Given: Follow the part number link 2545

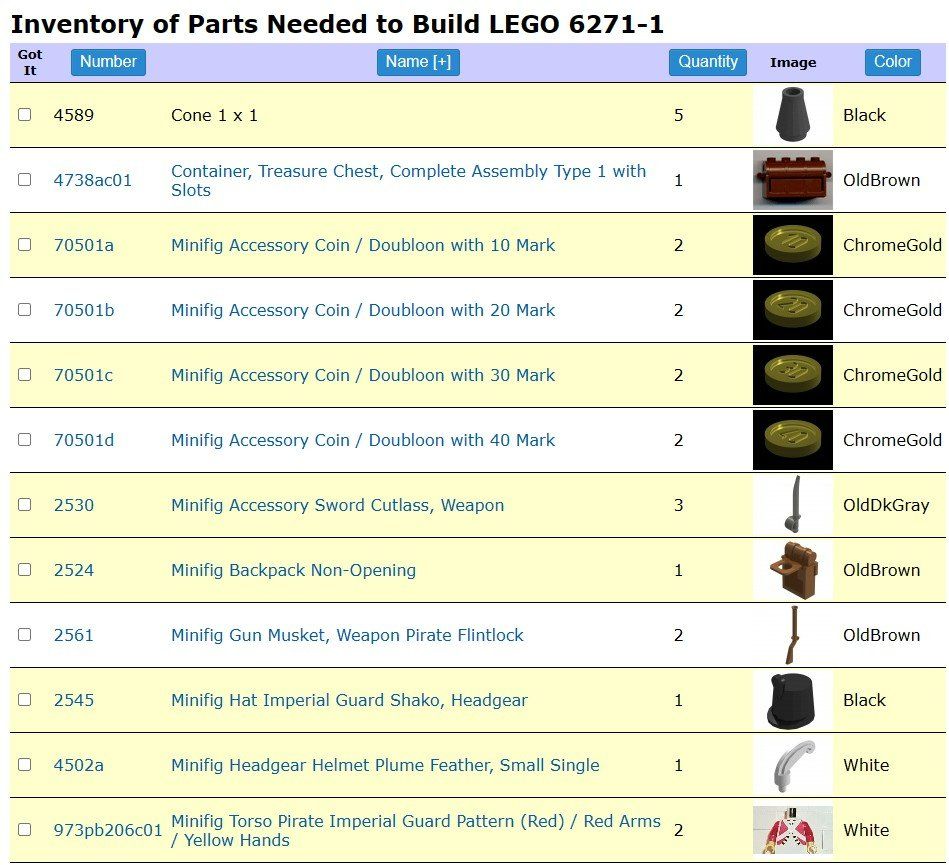Looking at the screenshot, I should click(x=74, y=700).
